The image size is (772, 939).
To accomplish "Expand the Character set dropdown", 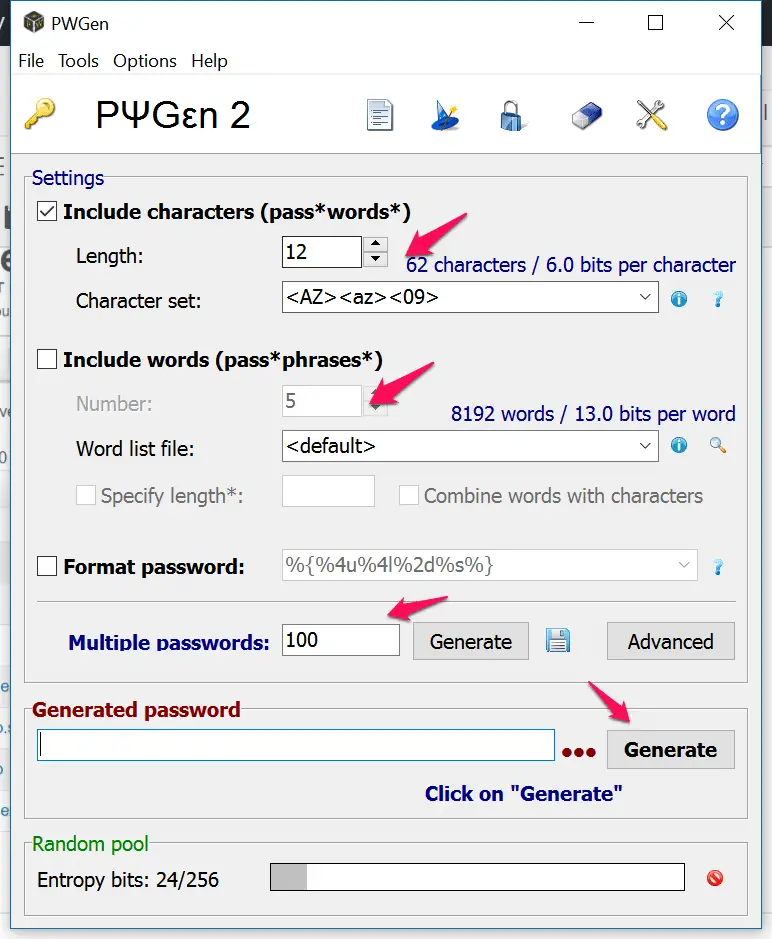I will (x=645, y=297).
